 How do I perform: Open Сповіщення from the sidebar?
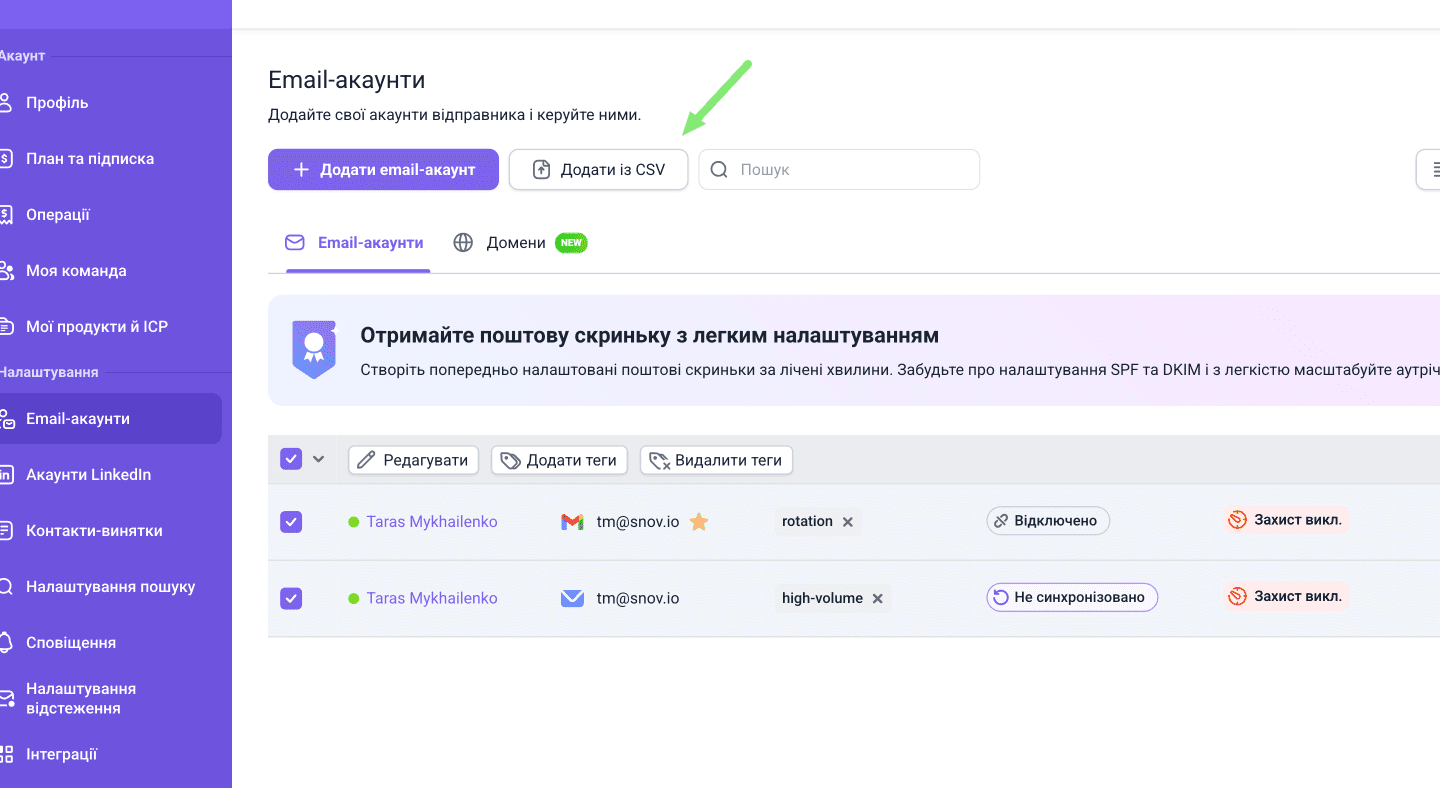point(70,643)
